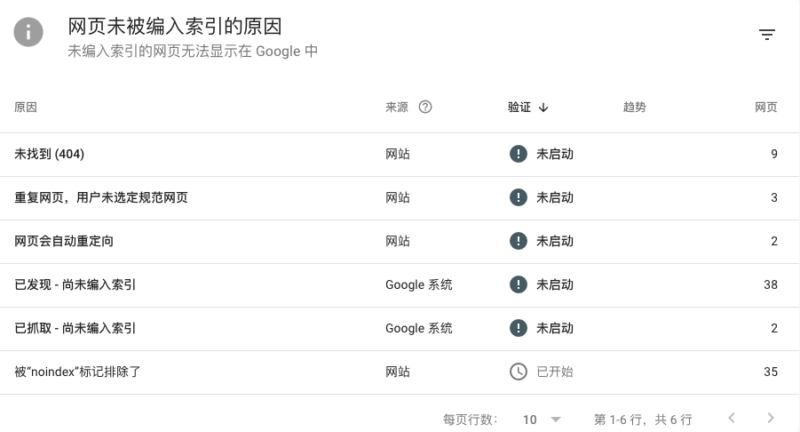The image size is (800, 432).
Task: Go to the previous page arrow
Action: tap(732, 418)
